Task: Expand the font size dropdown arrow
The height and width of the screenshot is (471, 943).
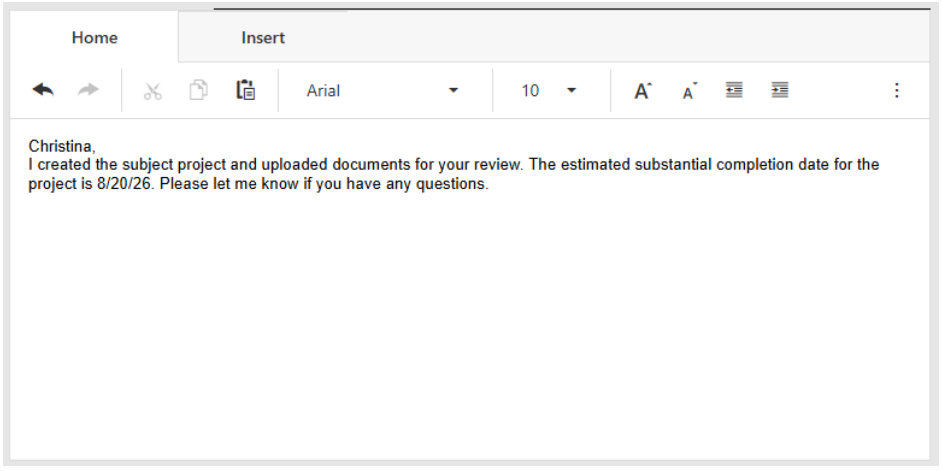Action: point(572,91)
